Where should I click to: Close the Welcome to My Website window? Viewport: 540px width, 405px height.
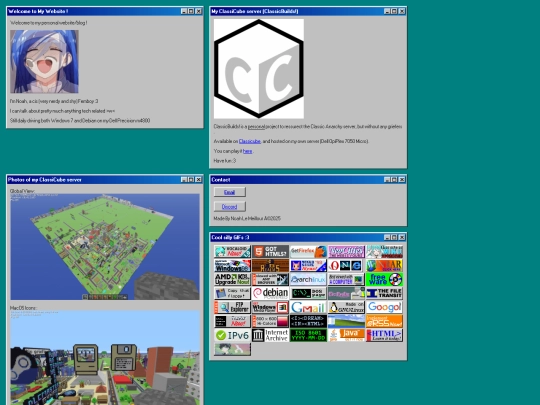click(x=199, y=11)
